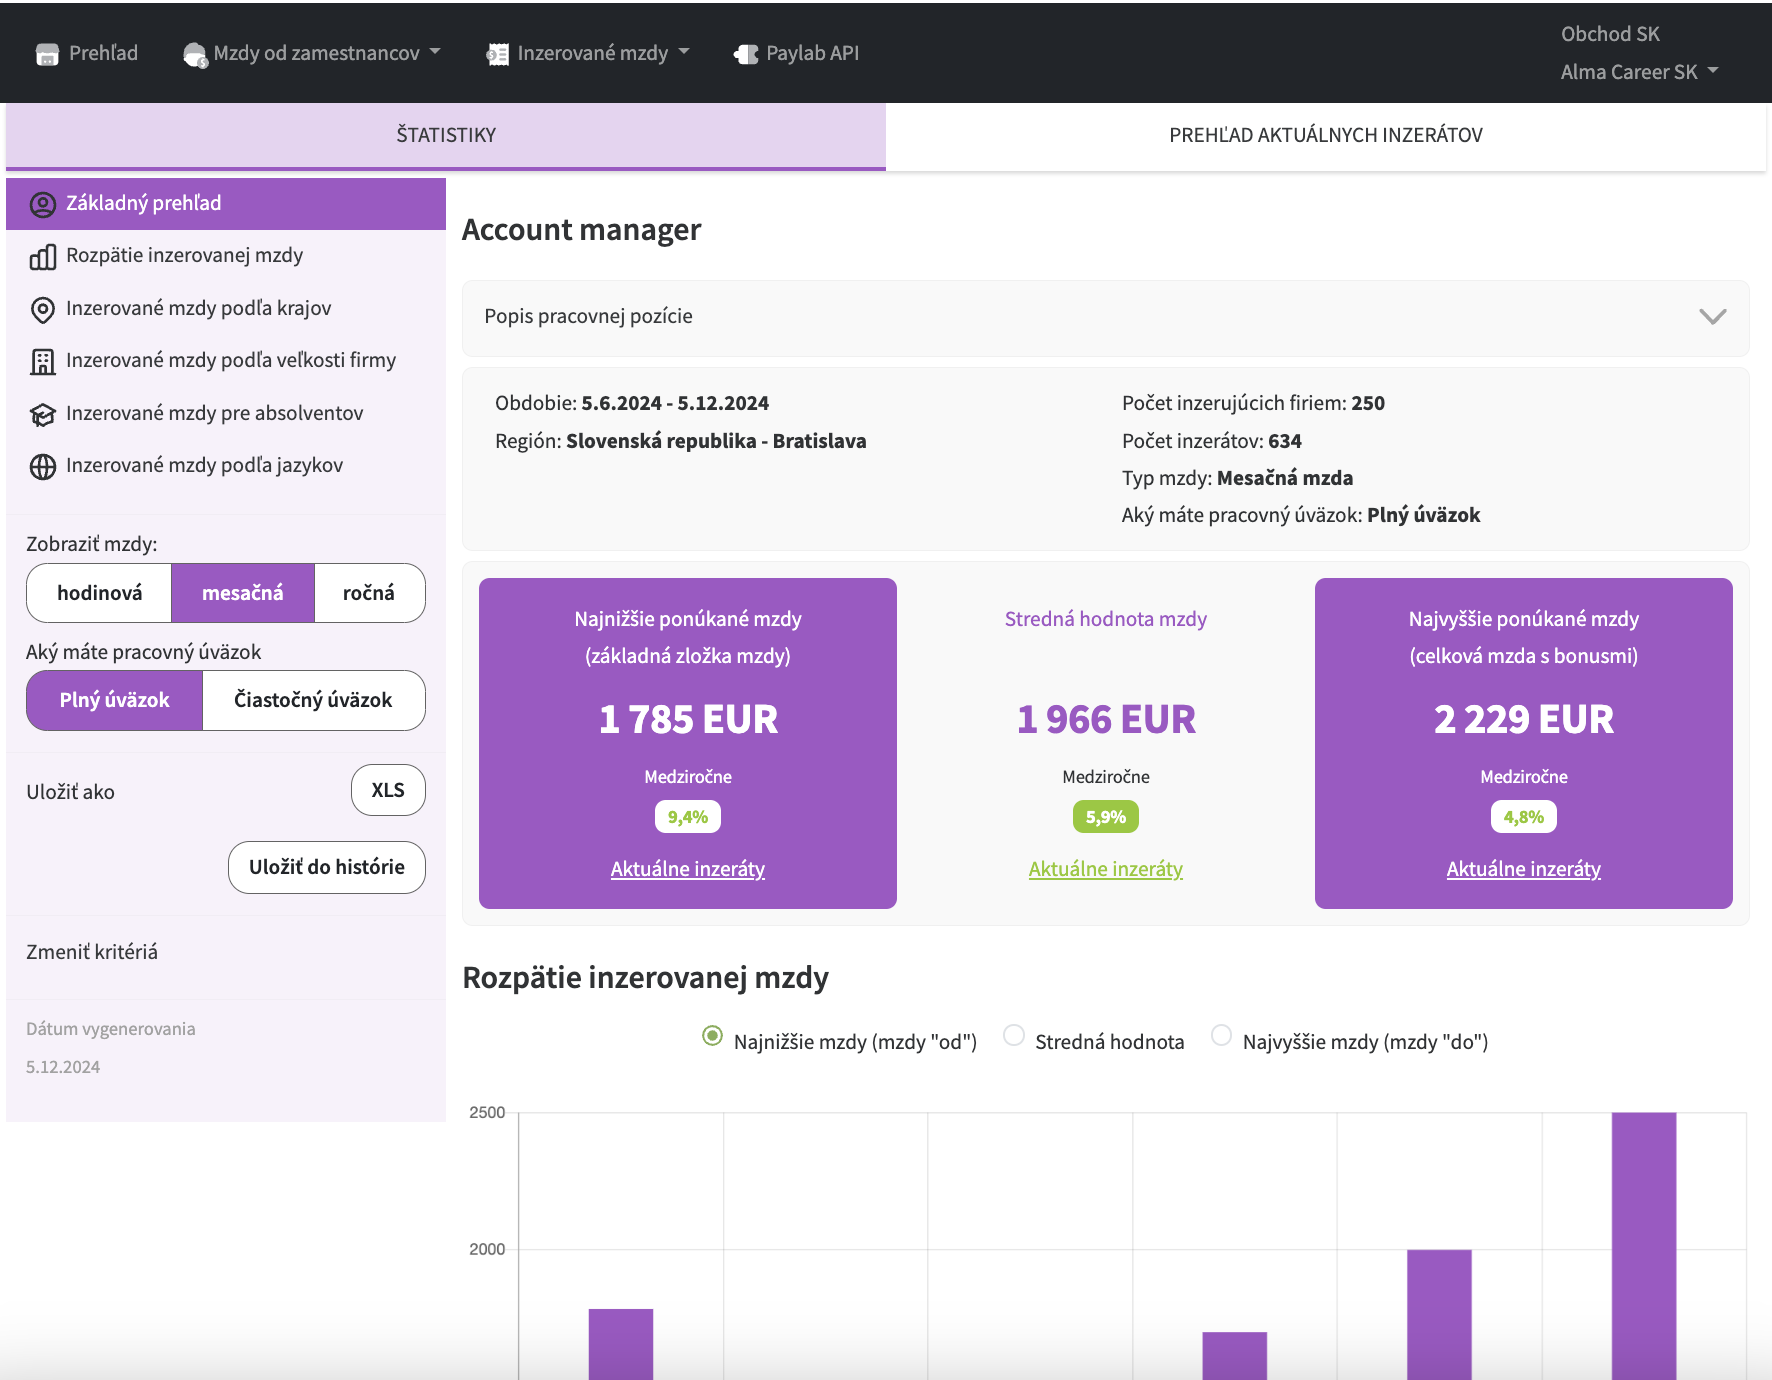Click the 1 785 EUR lowest wage value
The image size is (1772, 1380).
[688, 719]
